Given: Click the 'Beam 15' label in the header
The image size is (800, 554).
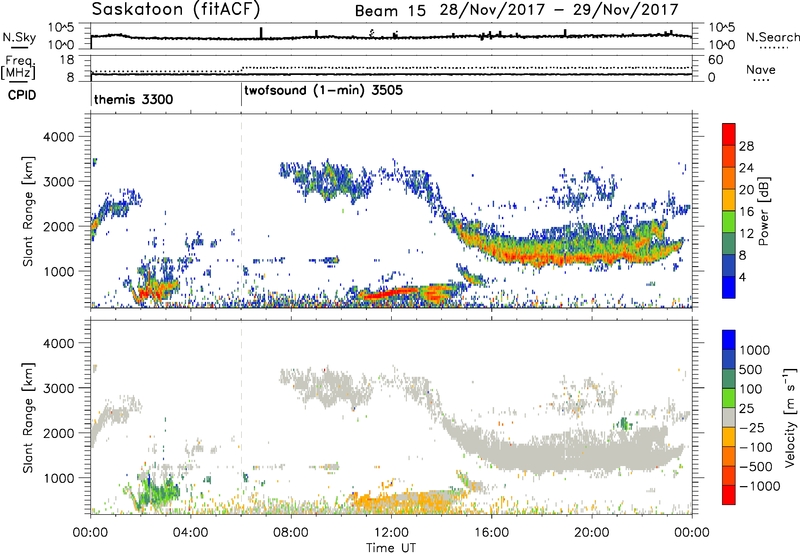Looking at the screenshot, I should tap(390, 10).
